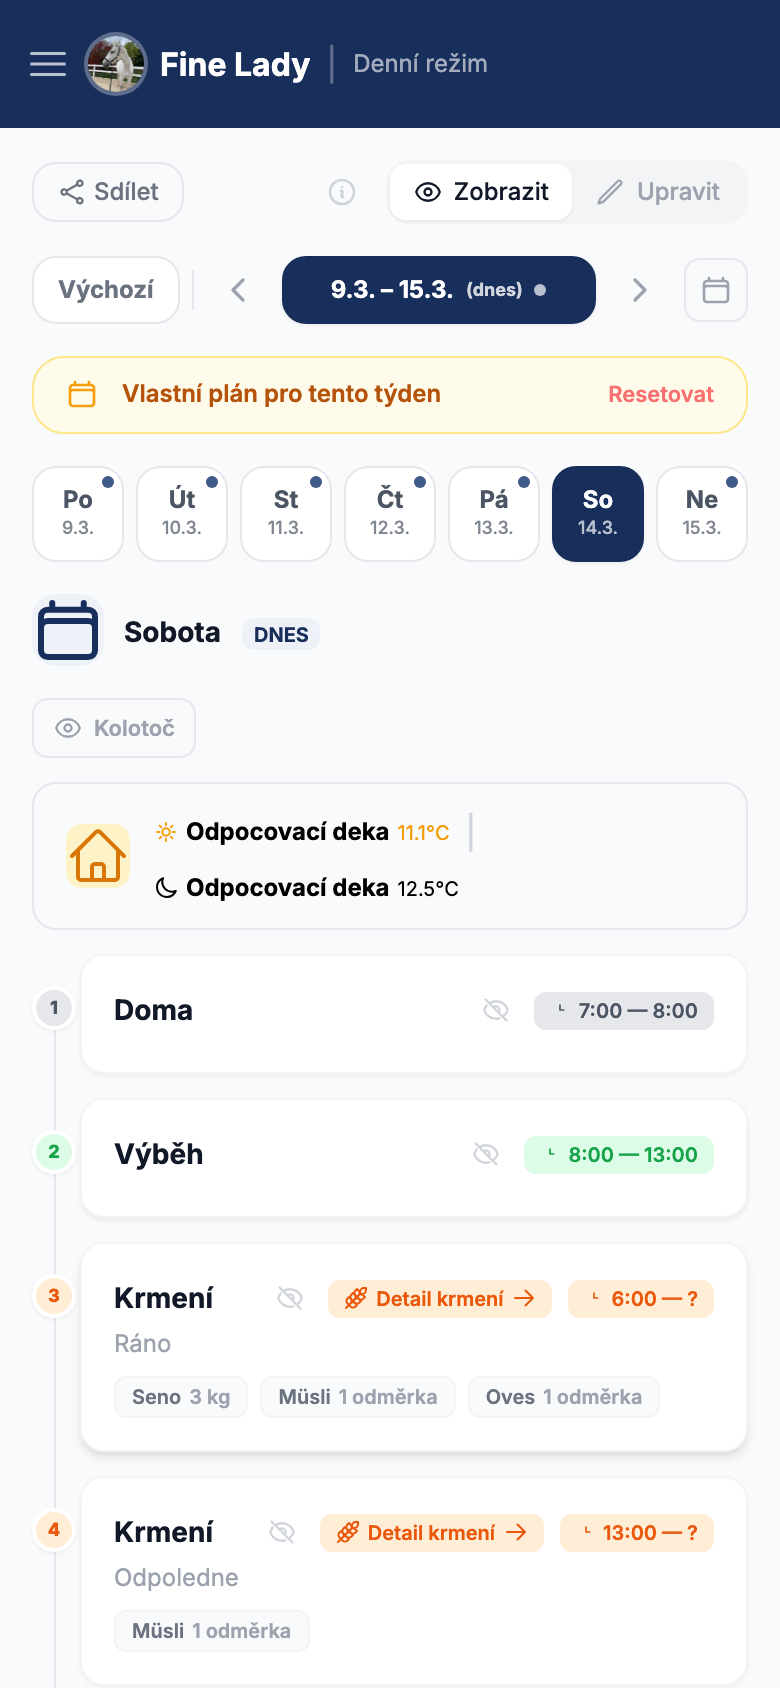The width and height of the screenshot is (780, 1688).
Task: Open Detail krmení for Odpoledne feeding
Action: (432, 1533)
